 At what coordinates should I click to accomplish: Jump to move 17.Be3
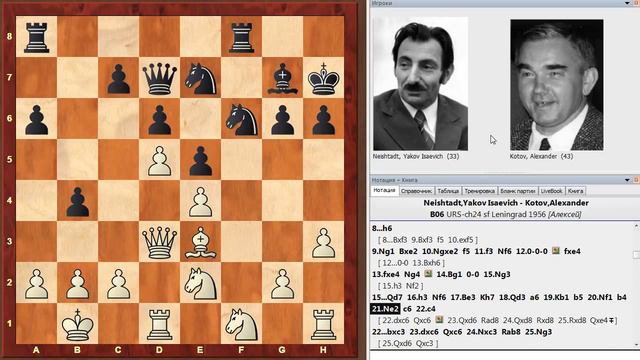pos(463,297)
